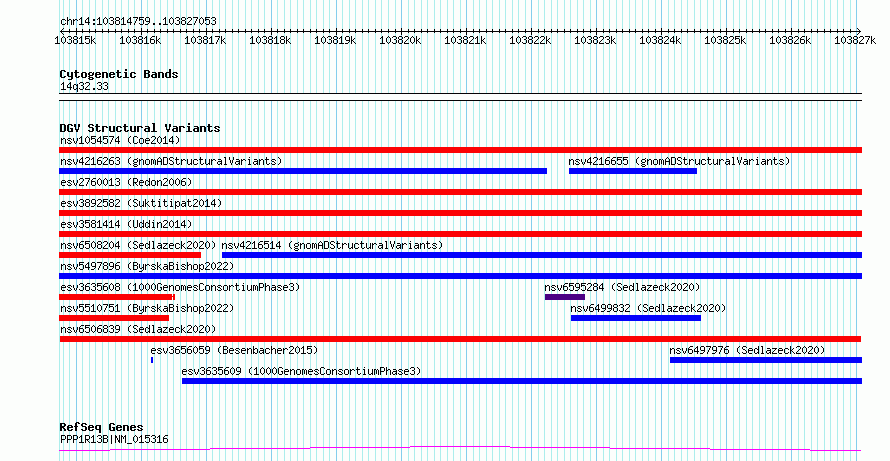Click the purple bar under nsv6595284
890x461 pixels.
[x=565, y=297]
